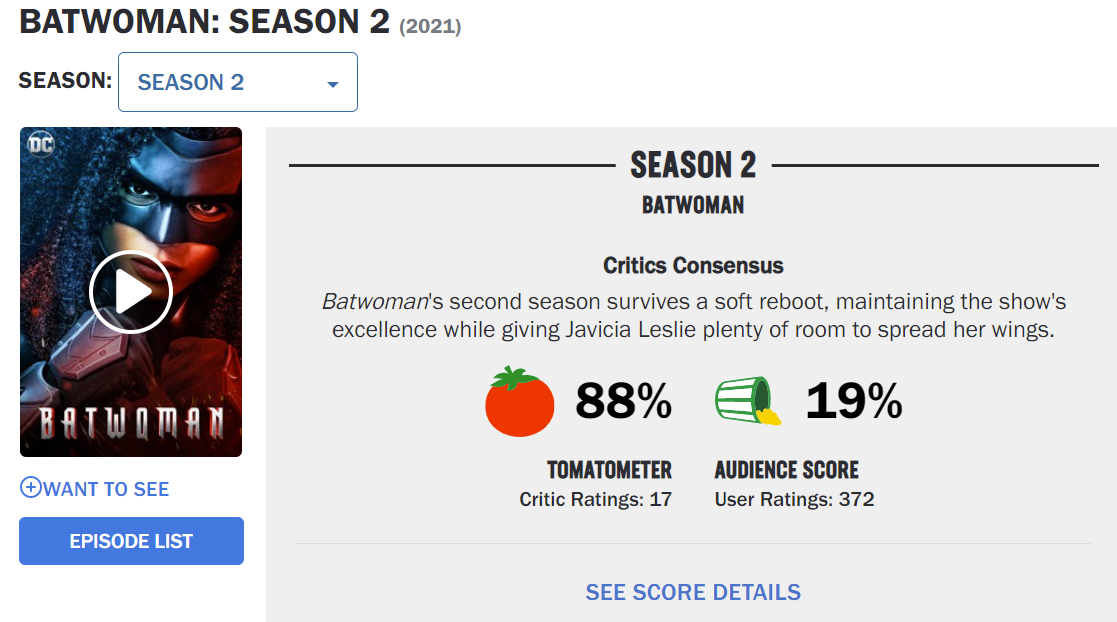Play the Batwoman trailer
This screenshot has height=622, width=1117.
click(x=131, y=292)
